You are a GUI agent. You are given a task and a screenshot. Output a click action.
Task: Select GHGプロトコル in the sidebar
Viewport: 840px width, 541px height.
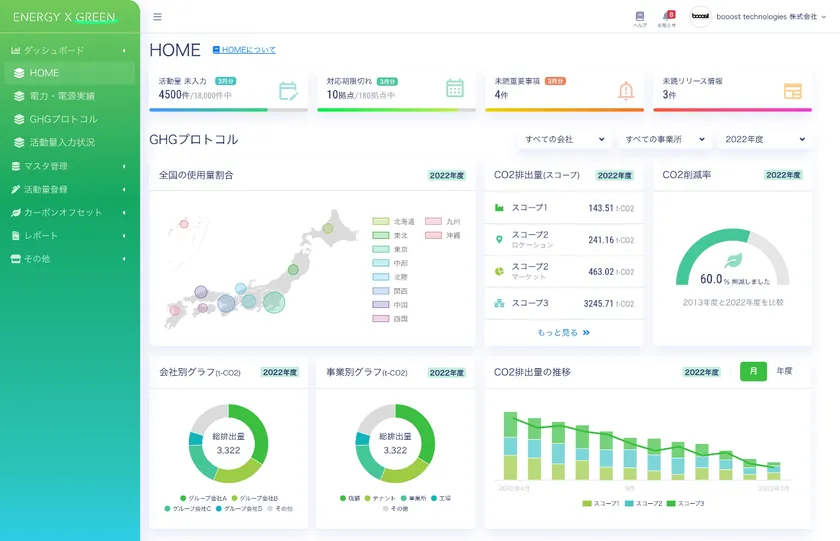point(64,119)
